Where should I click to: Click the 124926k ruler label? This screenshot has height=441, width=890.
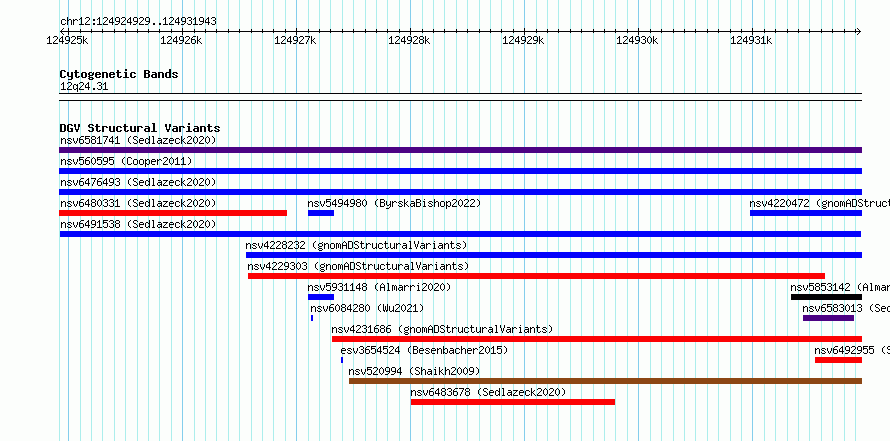click(182, 40)
